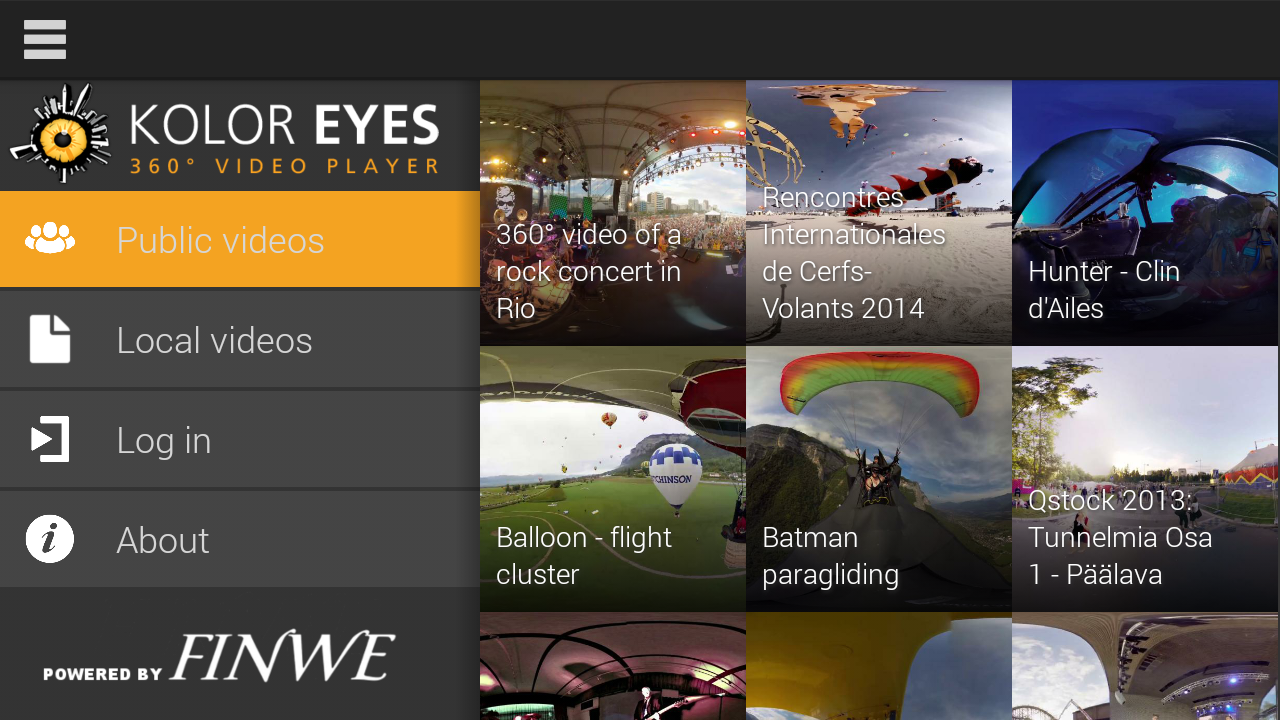The width and height of the screenshot is (1280, 720).
Task: Open the Batman paragliding video
Action: click(x=879, y=479)
